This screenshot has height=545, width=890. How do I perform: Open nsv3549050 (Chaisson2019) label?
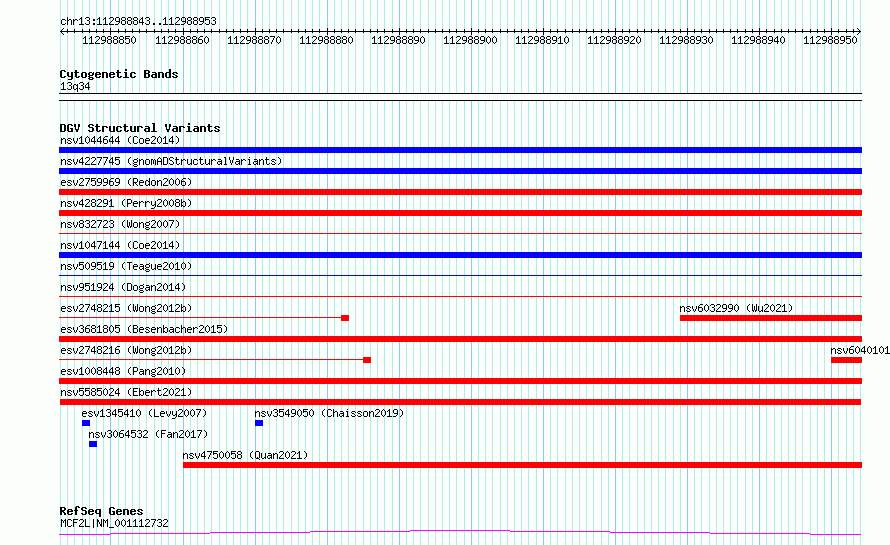click(329, 413)
